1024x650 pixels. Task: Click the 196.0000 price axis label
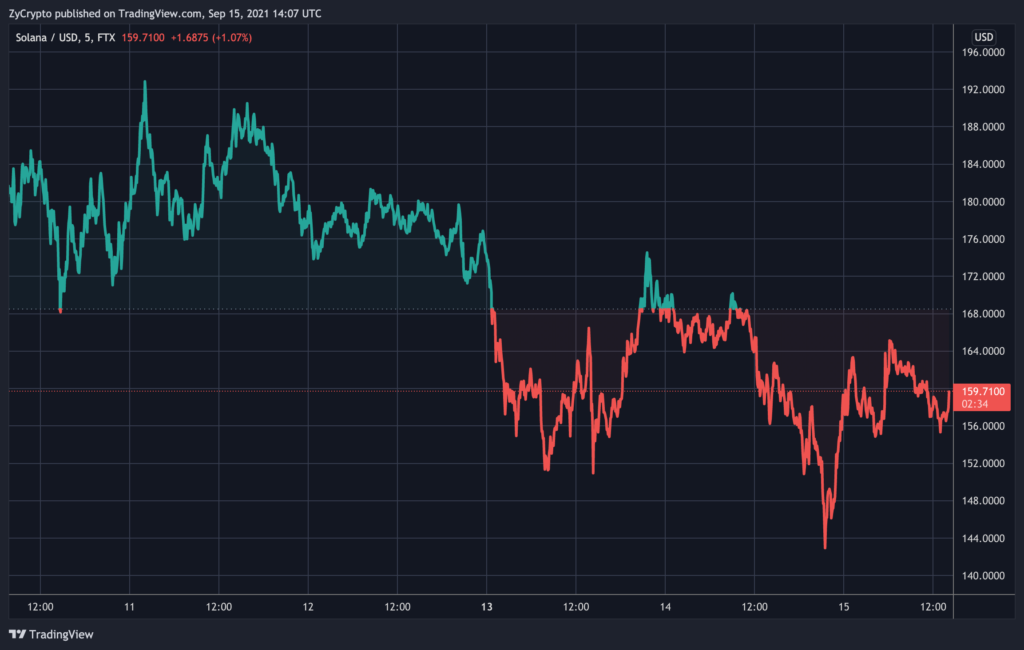point(983,52)
